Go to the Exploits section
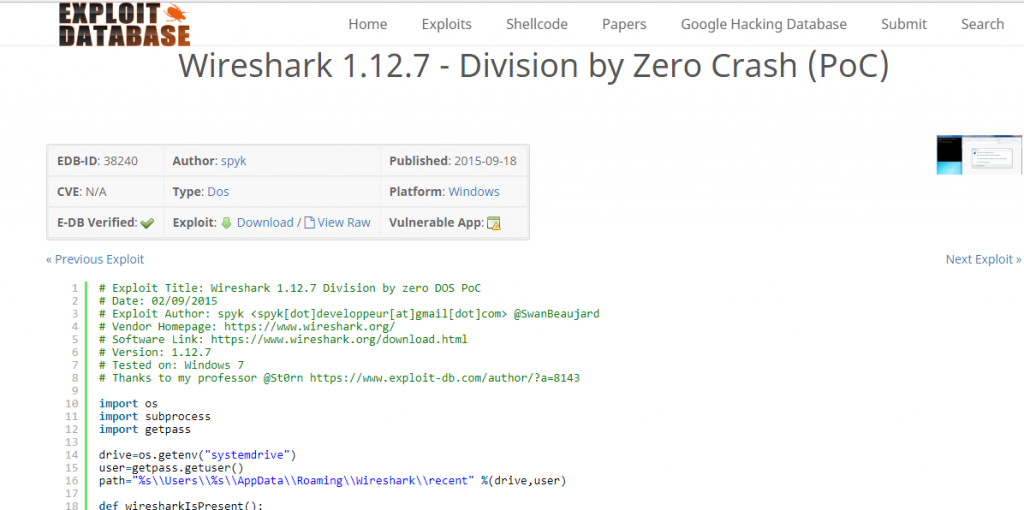Image resolution: width=1024 pixels, height=510 pixels. (x=447, y=24)
